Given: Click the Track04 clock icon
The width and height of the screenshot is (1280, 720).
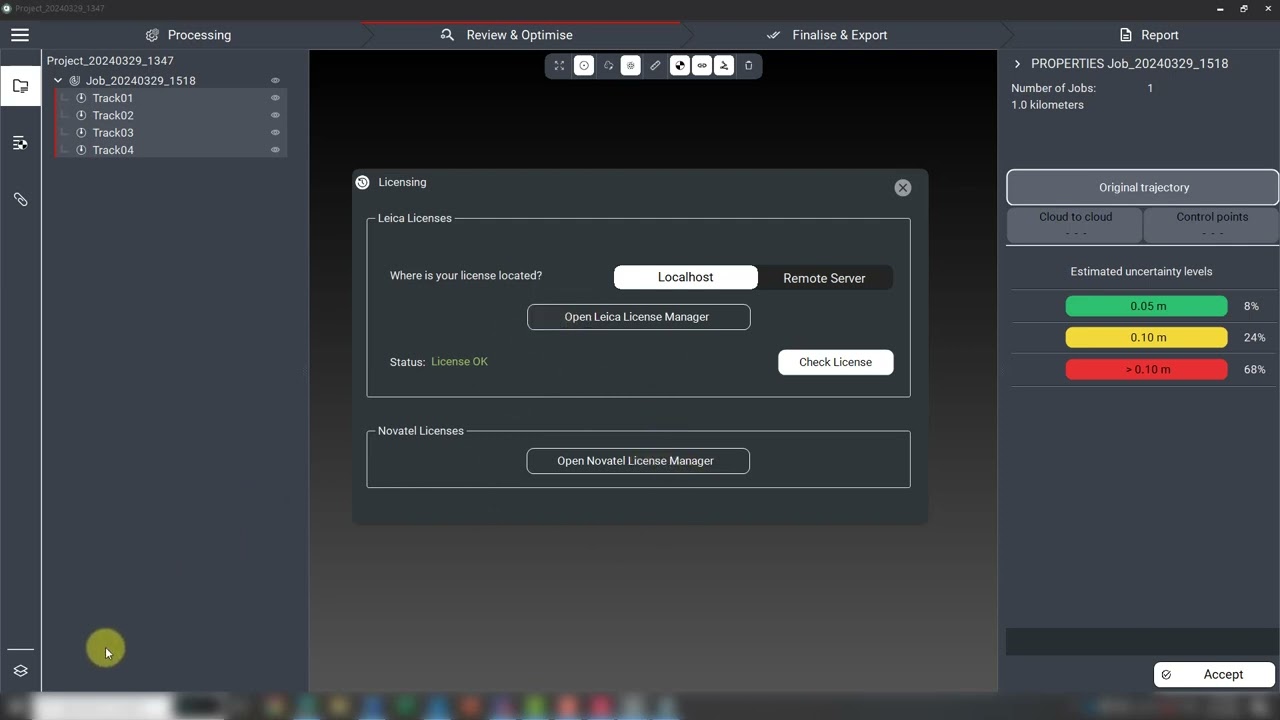Looking at the screenshot, I should click(x=82, y=150).
